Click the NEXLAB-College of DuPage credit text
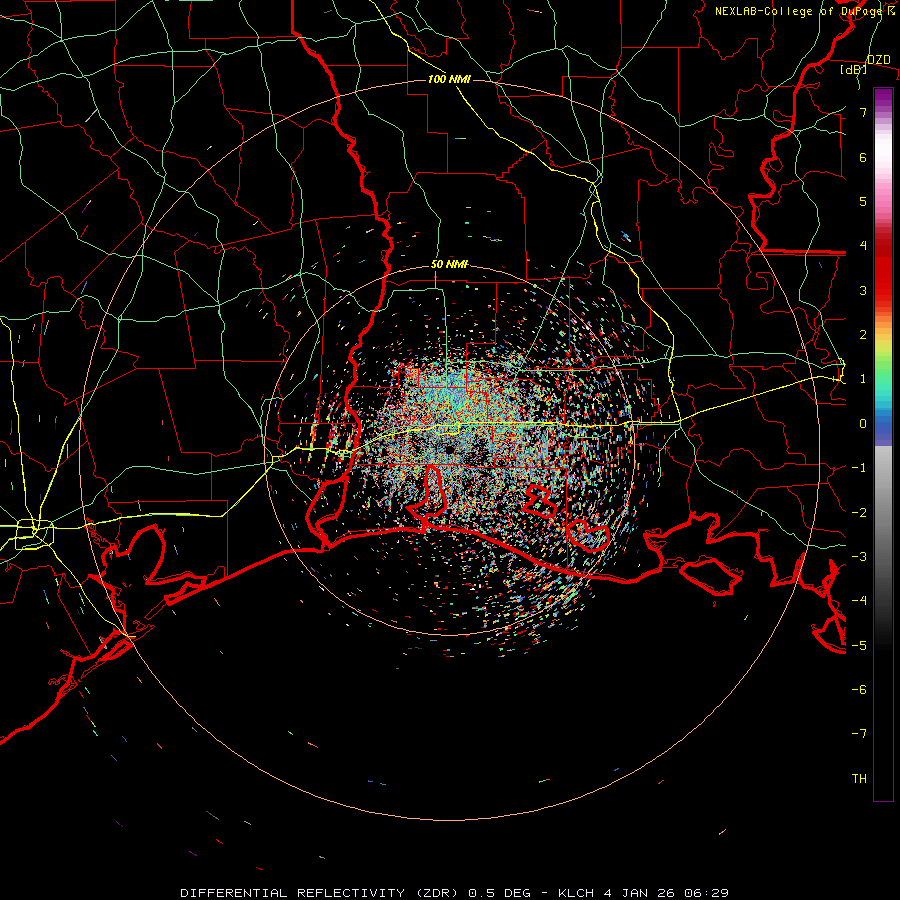This screenshot has width=900, height=900. click(x=798, y=11)
